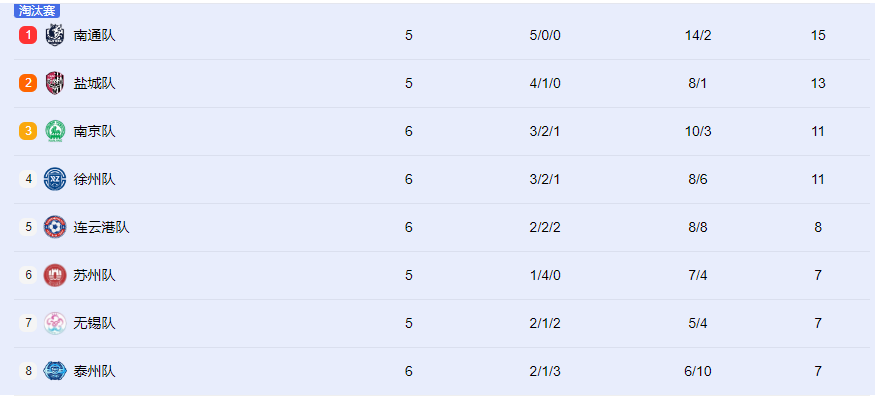Click 泰州队 goals record 6/10

[x=698, y=371]
